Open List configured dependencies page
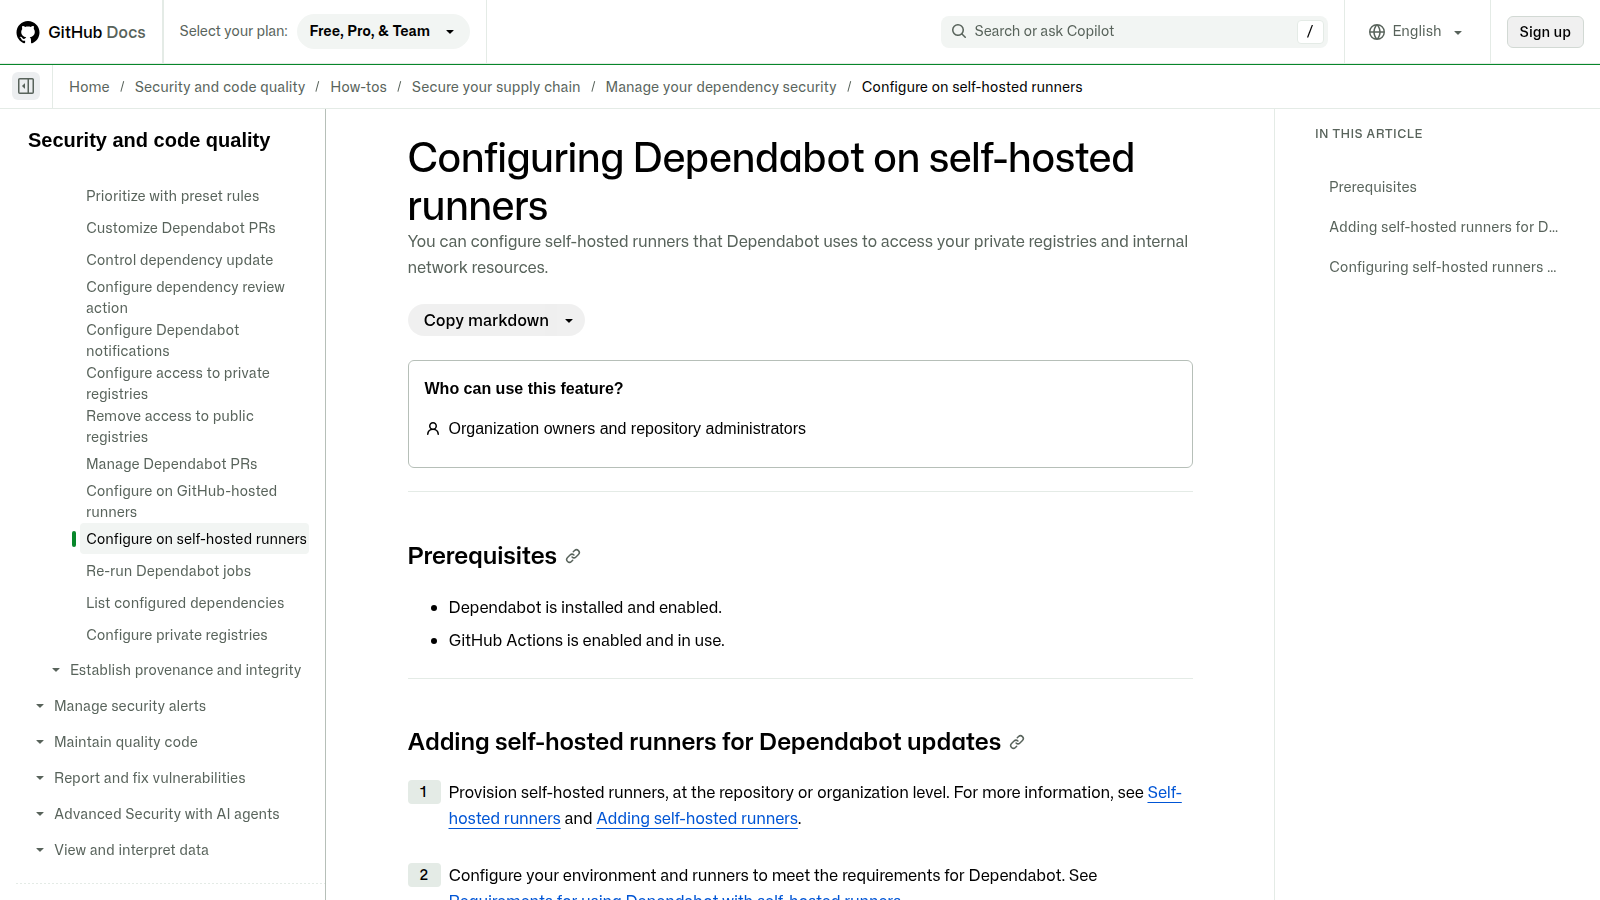The image size is (1600, 900). click(x=185, y=603)
